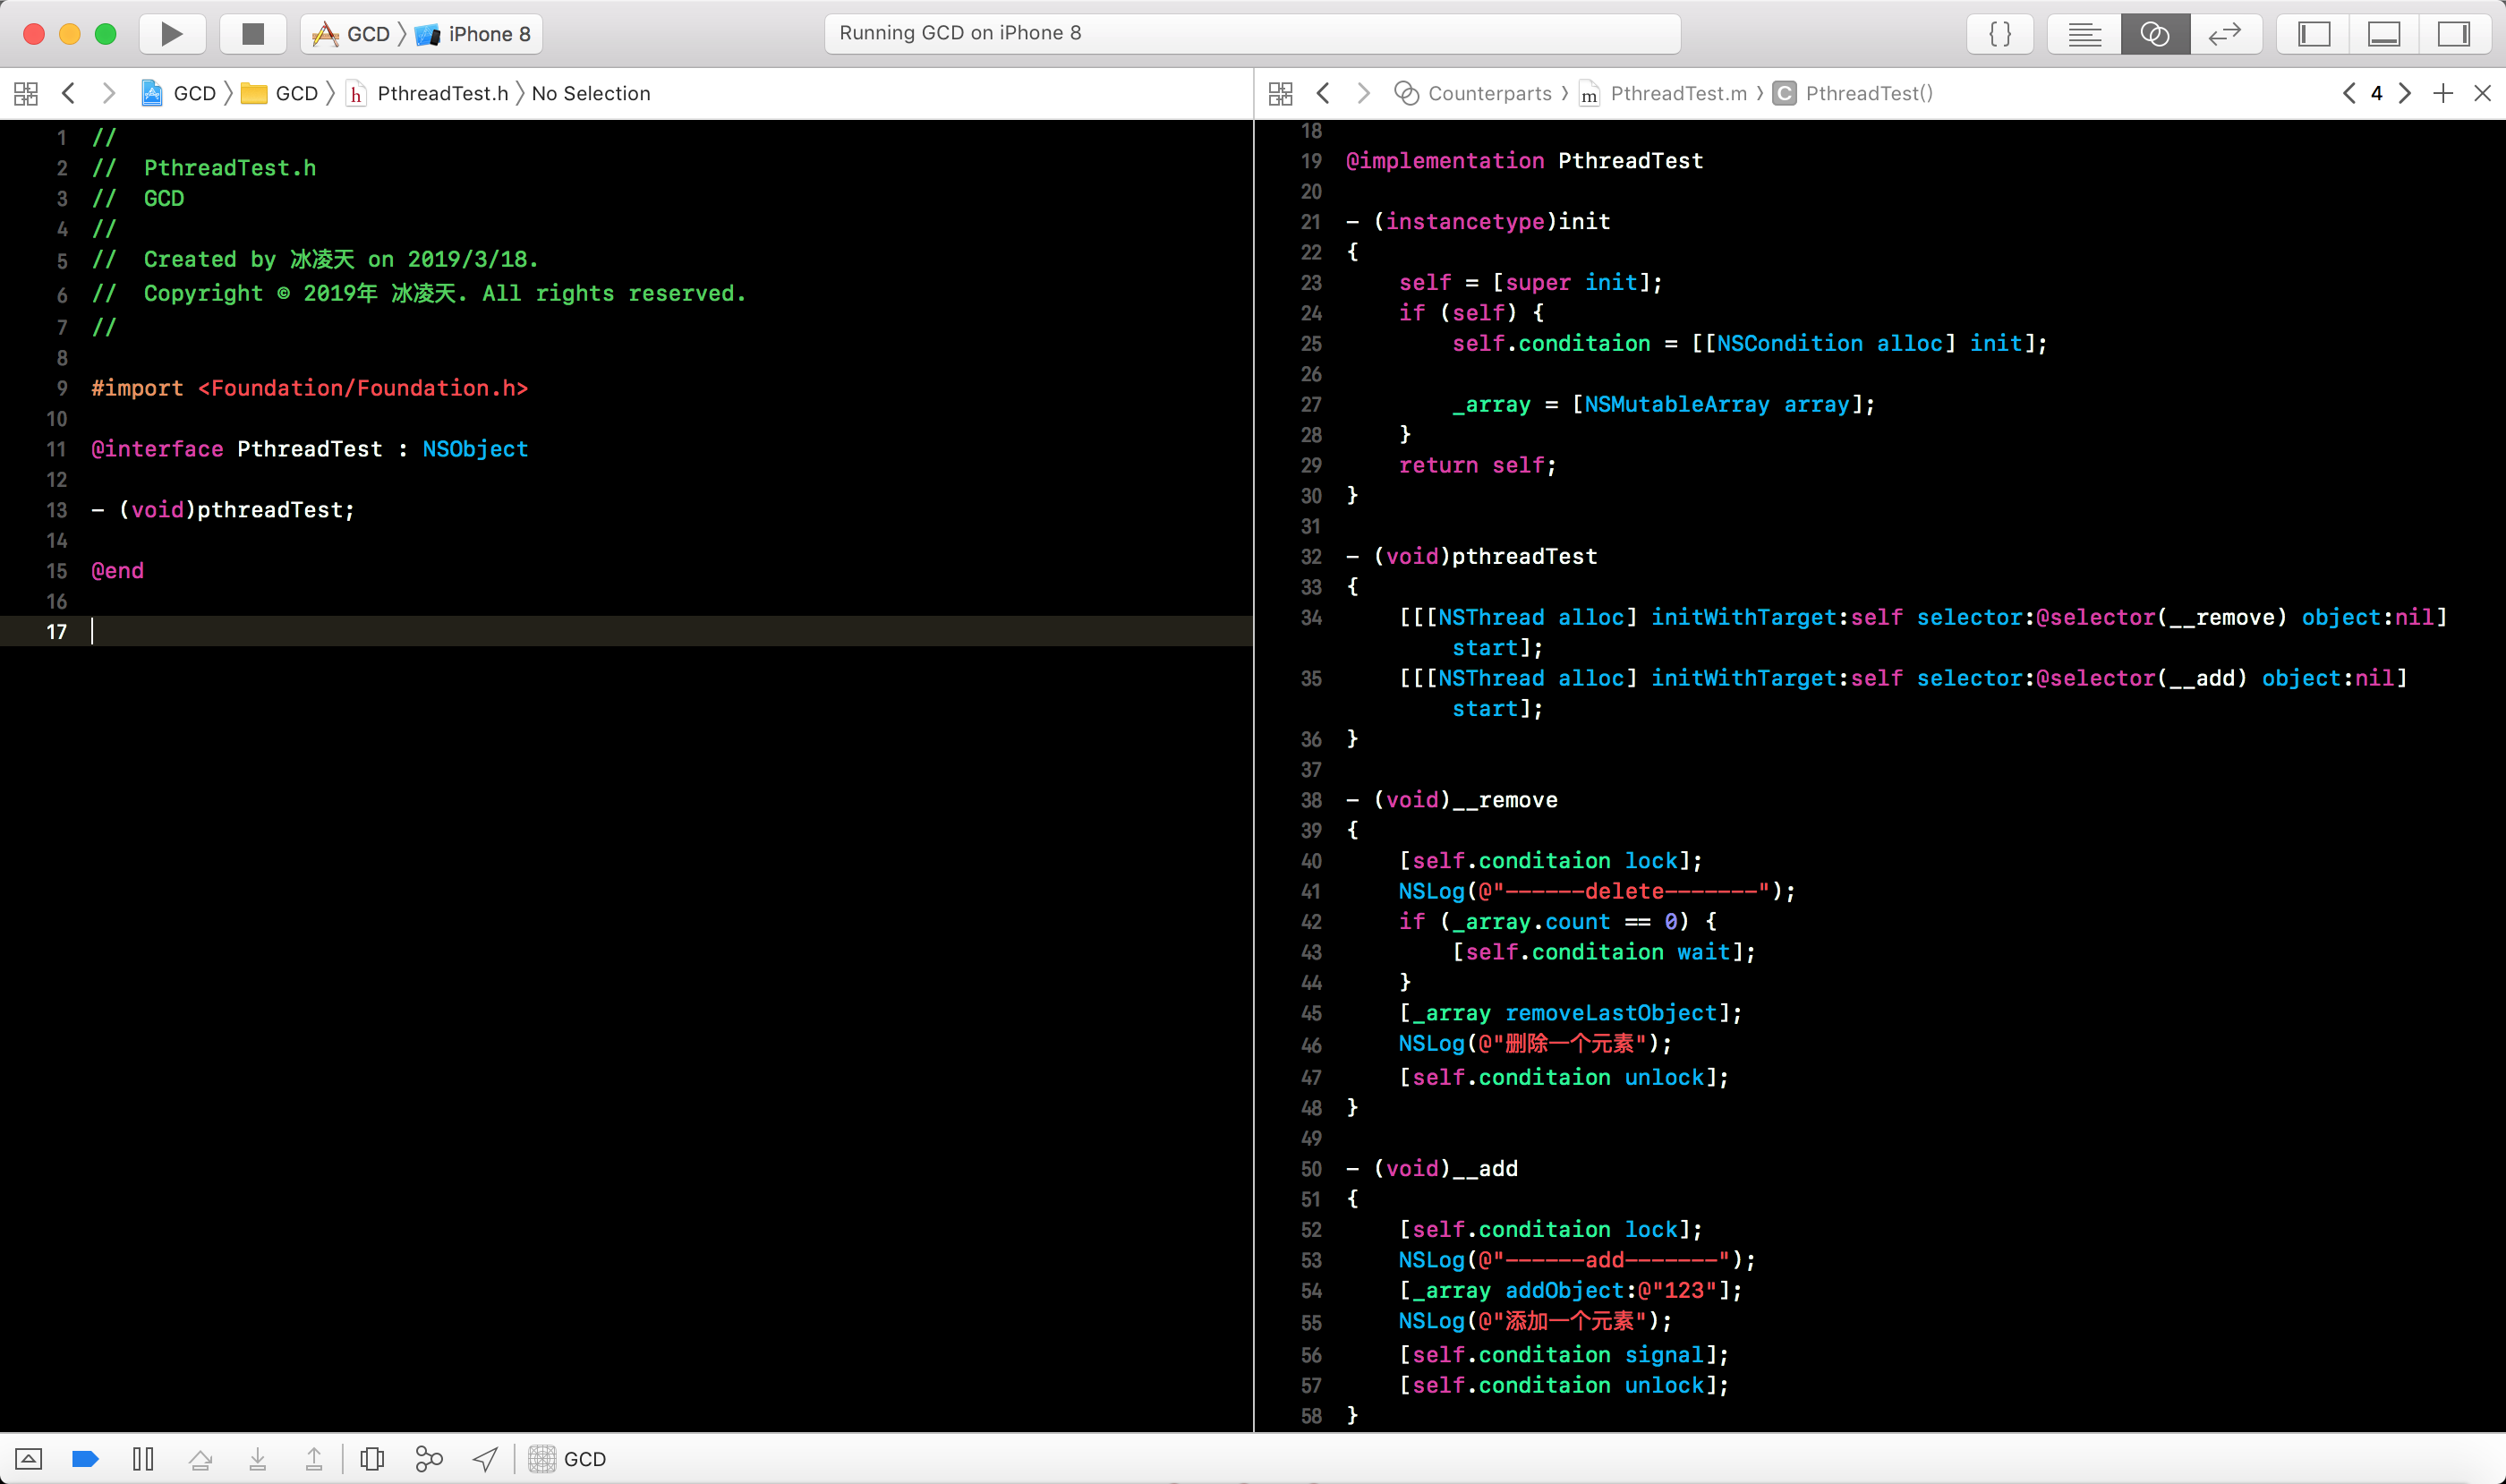Place cursor on line 17 of PthreadTest.h
Viewport: 2506px width, 1484px height.
pos(626,631)
